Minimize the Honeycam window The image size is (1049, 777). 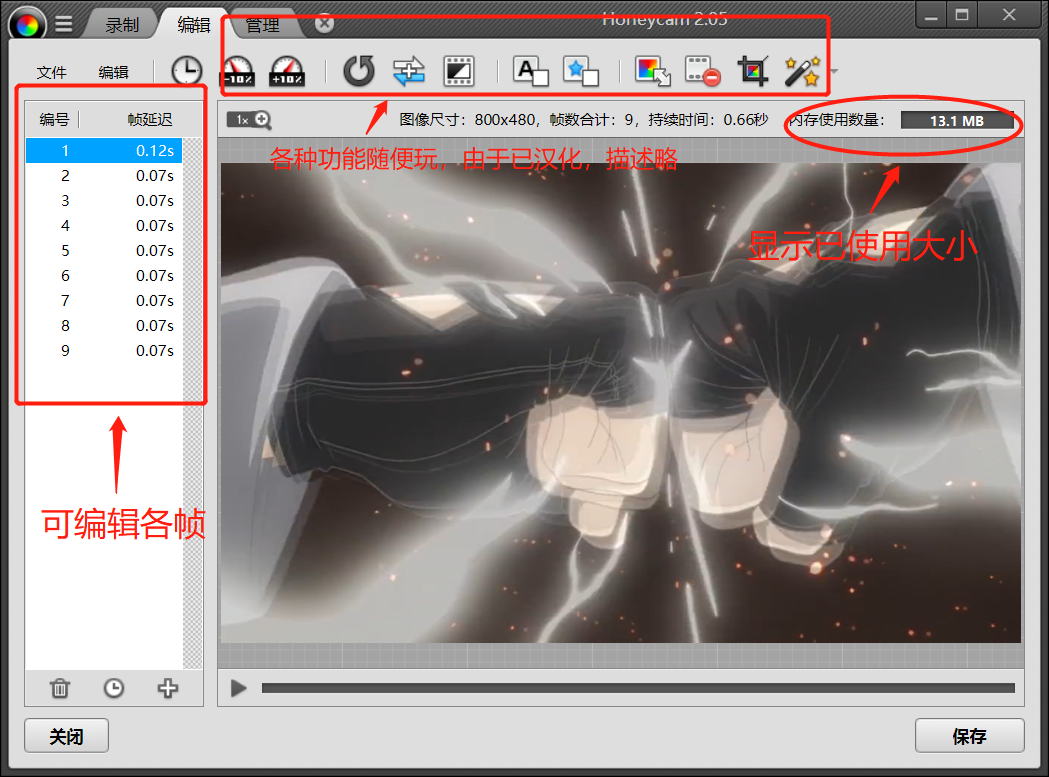click(x=931, y=15)
